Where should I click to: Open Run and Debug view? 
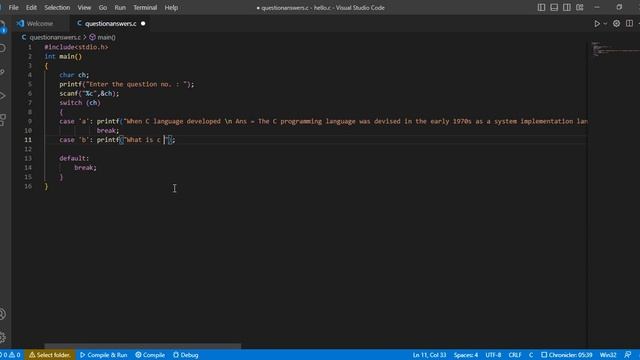pyautogui.click(x=3, y=96)
